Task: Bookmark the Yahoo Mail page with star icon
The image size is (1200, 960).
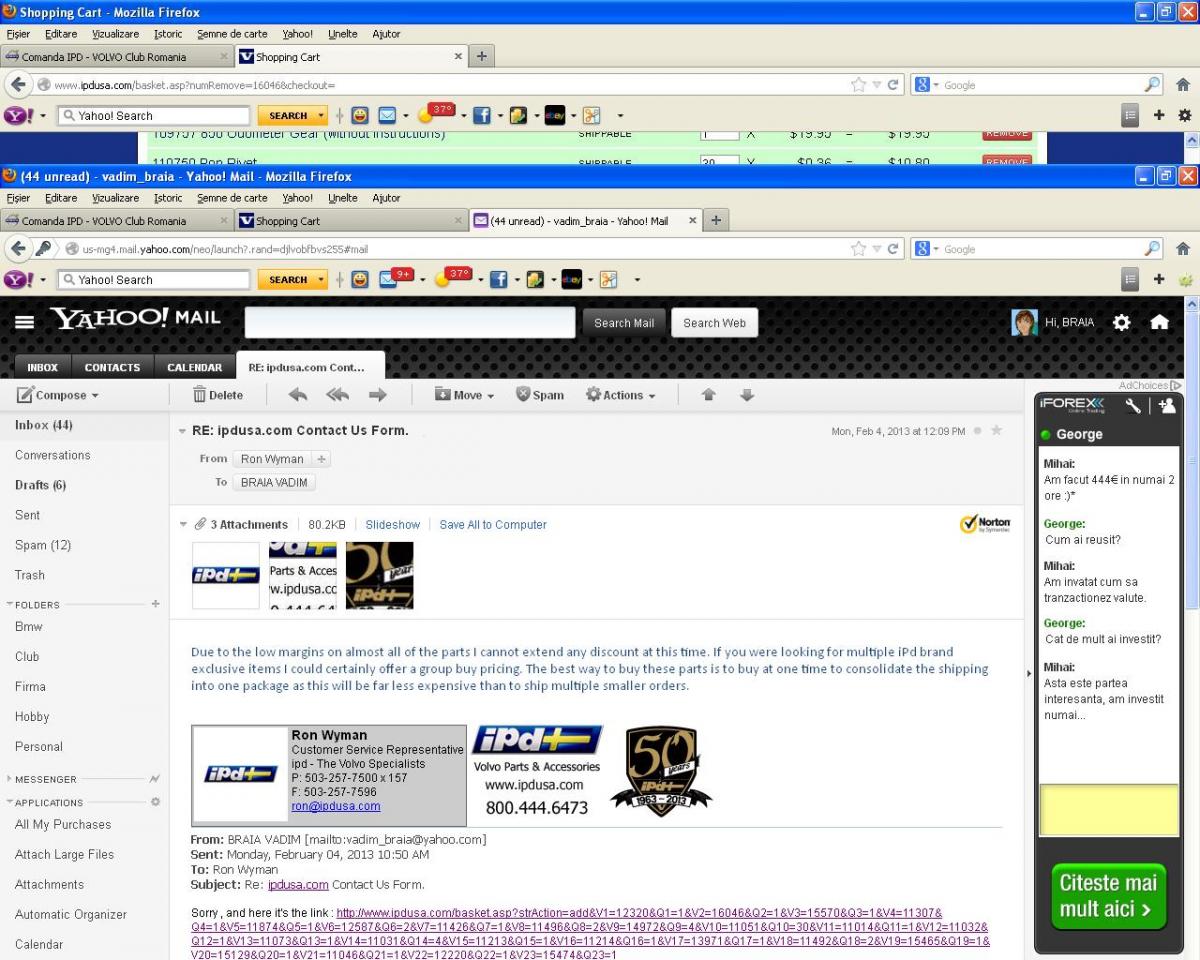Action: coord(858,249)
